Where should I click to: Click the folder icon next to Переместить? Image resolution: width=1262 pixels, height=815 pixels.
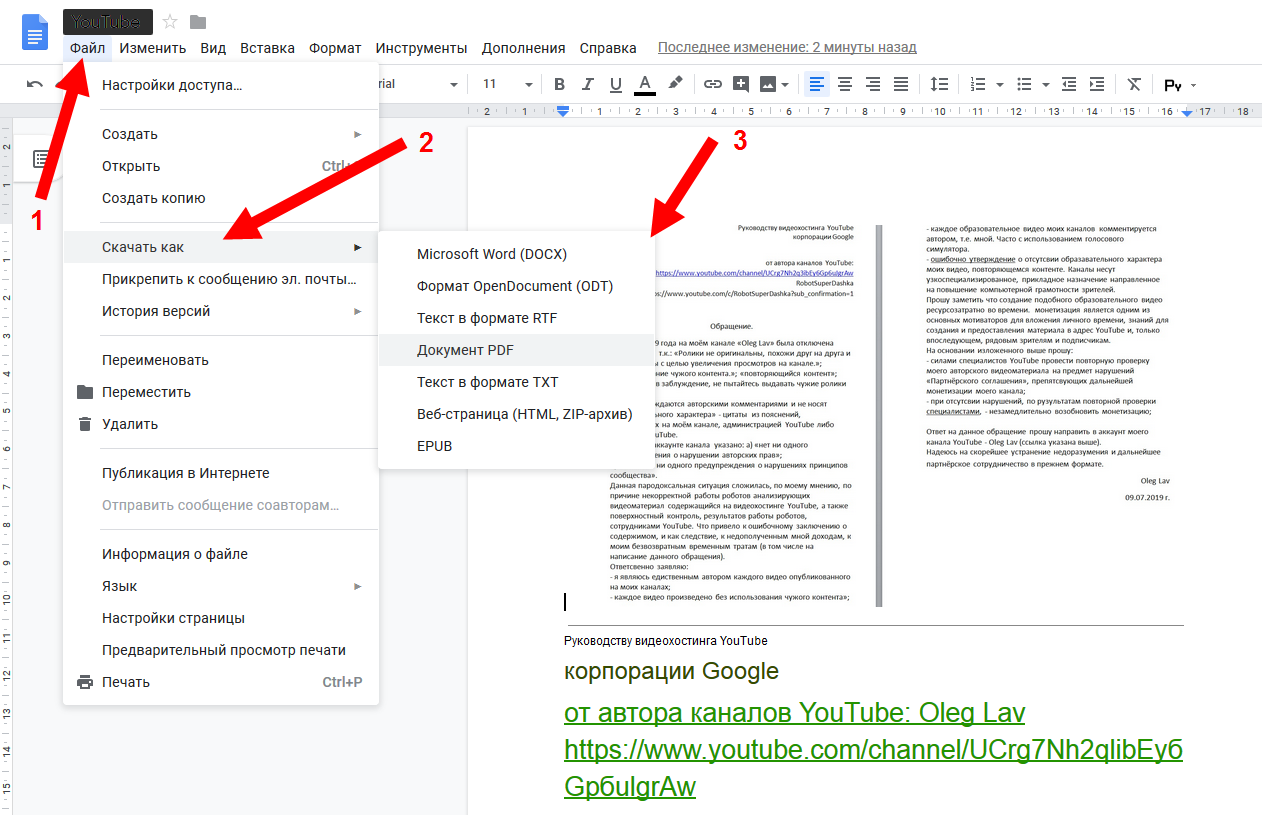click(85, 392)
